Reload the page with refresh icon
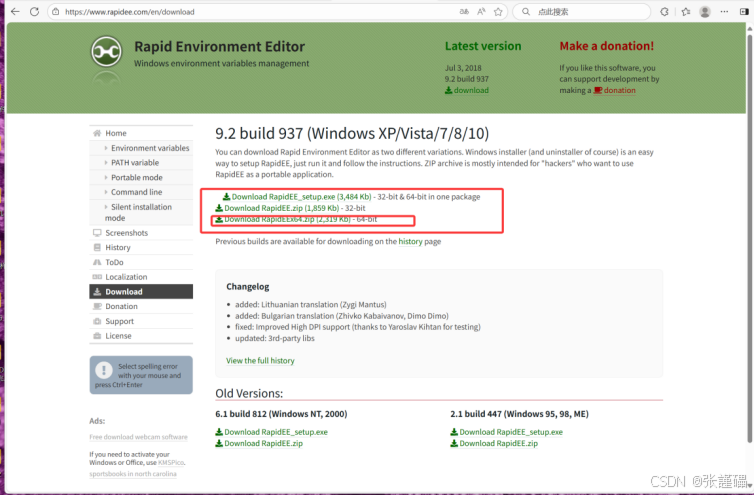754x495 pixels. click(x=34, y=12)
